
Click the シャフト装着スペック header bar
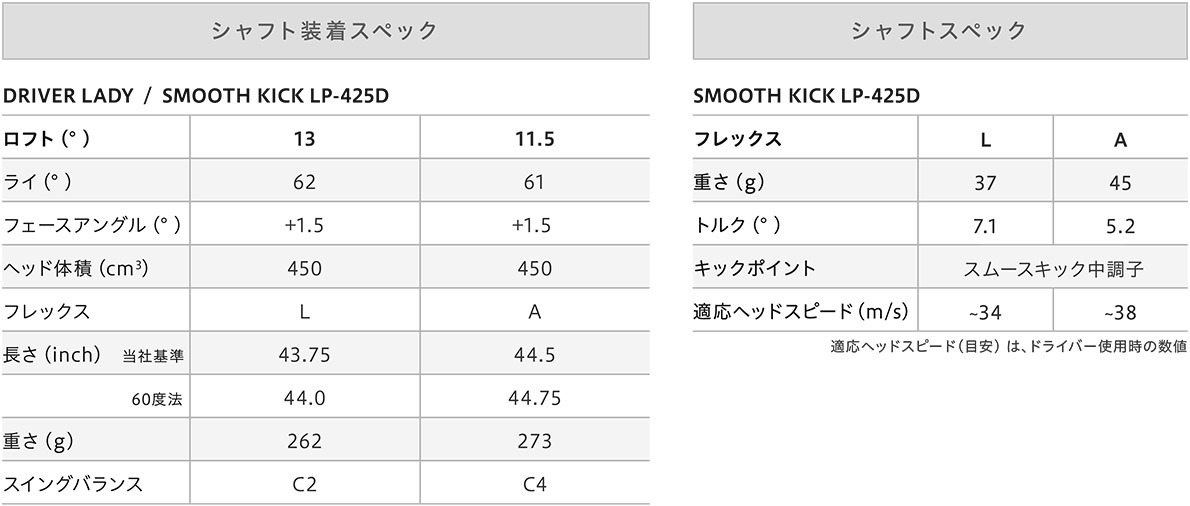point(325,31)
